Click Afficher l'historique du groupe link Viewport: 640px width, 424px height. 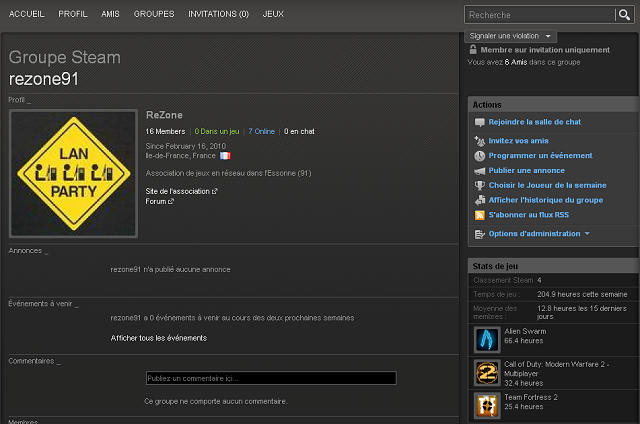click(546, 200)
